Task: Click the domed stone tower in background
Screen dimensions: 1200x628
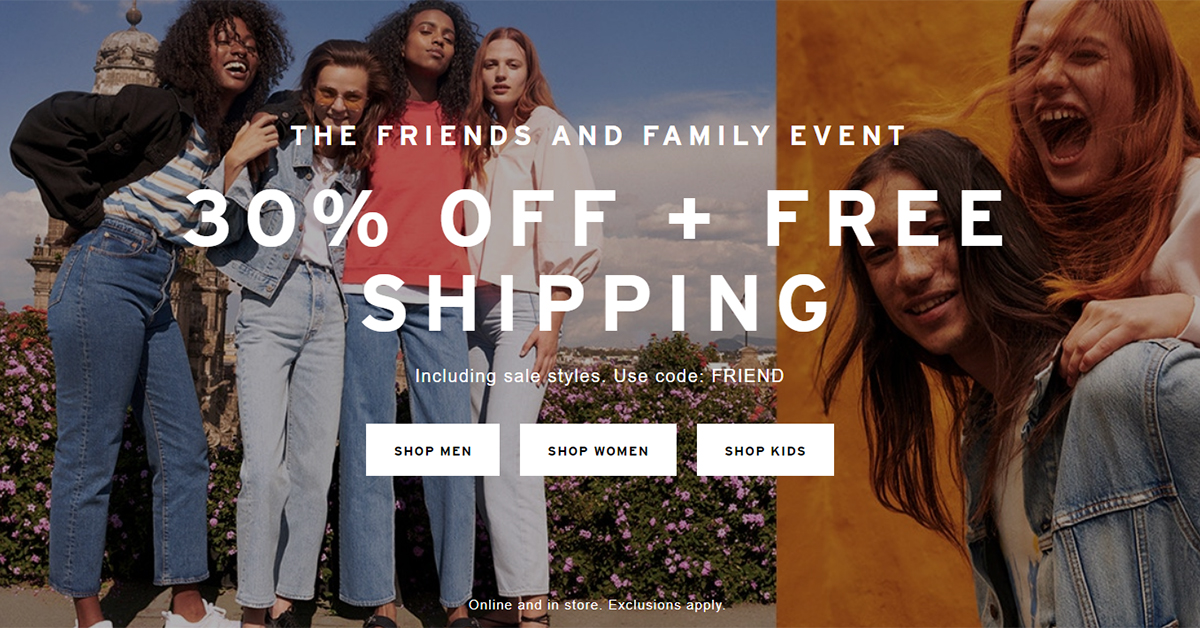Action: 125,60
